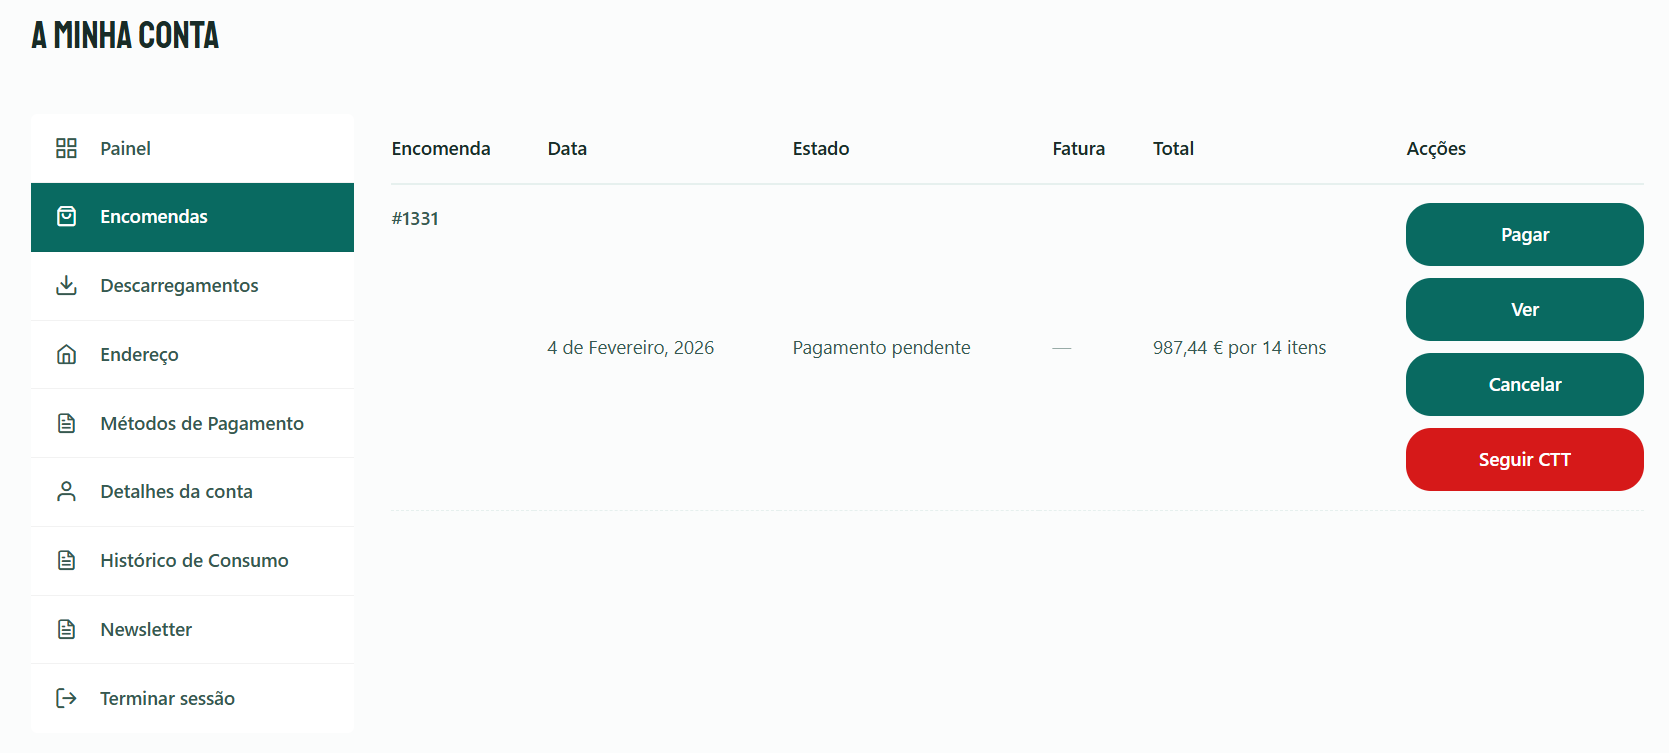This screenshot has width=1669, height=753.
Task: Open the Painel menu item
Action: 125,148
